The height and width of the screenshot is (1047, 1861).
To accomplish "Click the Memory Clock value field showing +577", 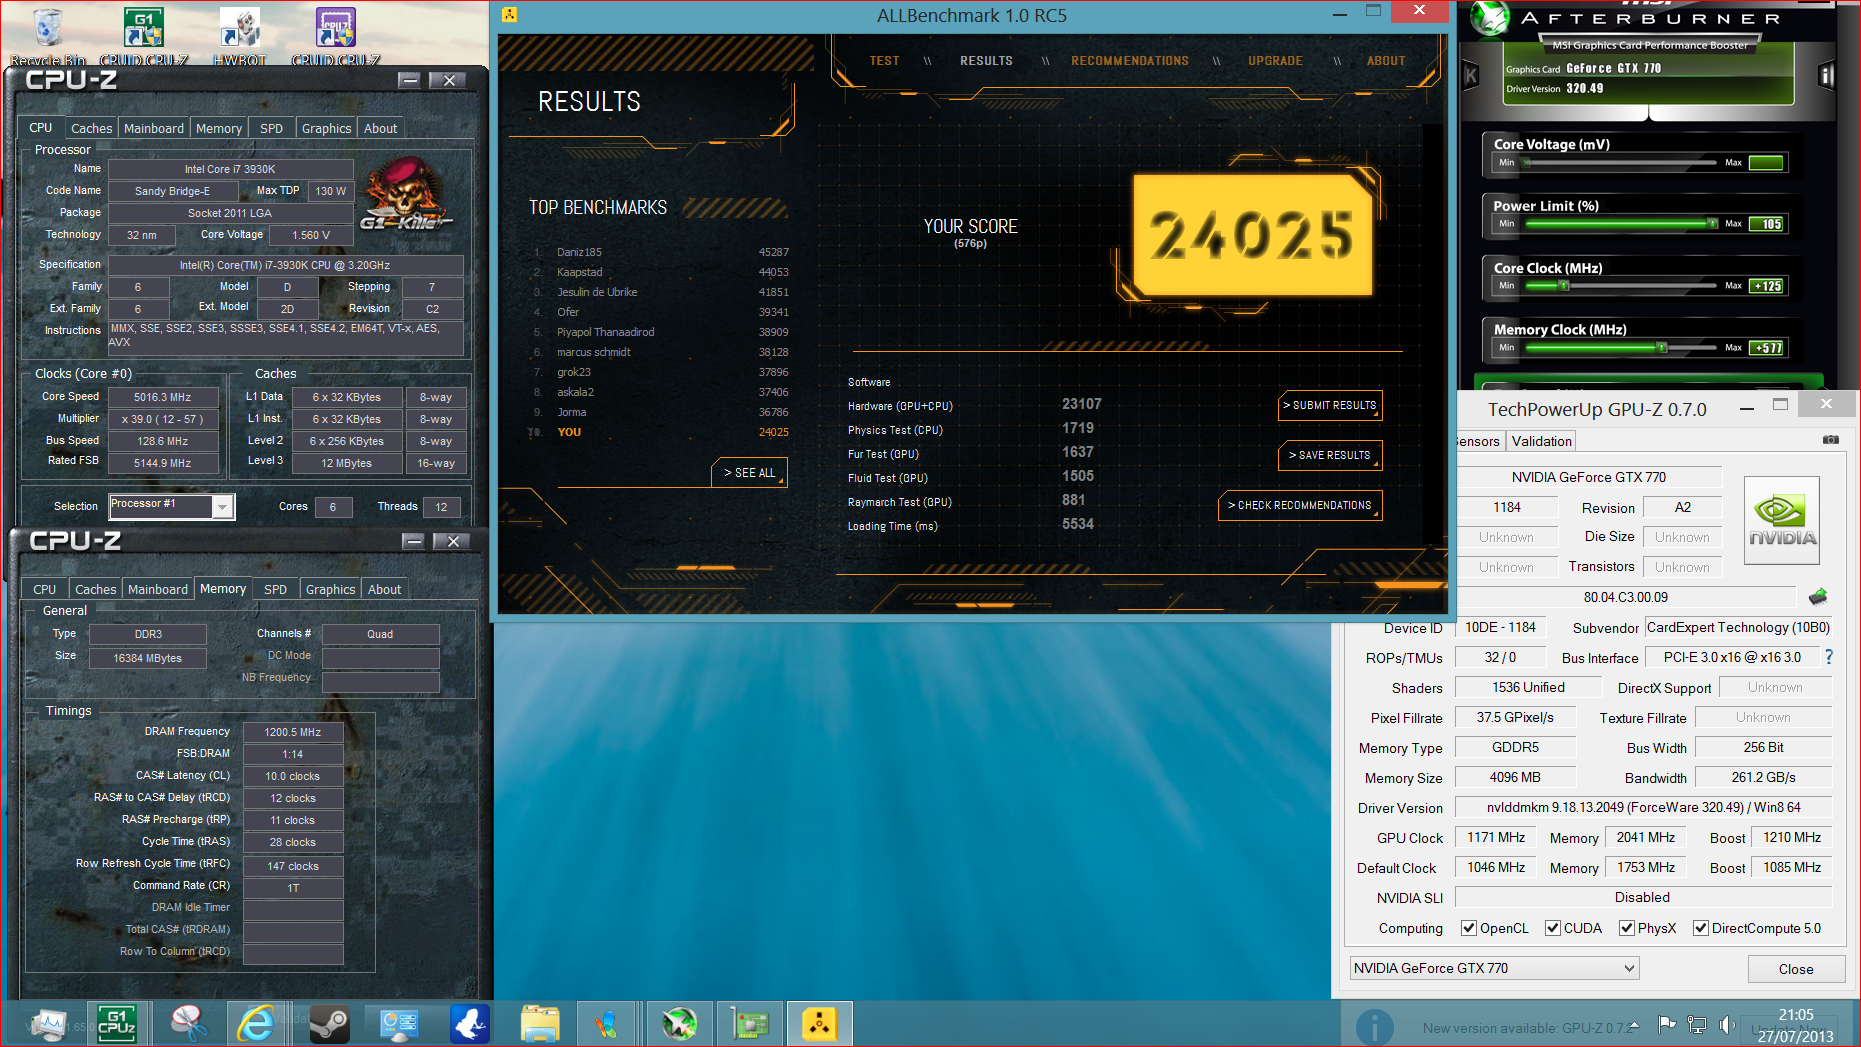I will point(1766,348).
